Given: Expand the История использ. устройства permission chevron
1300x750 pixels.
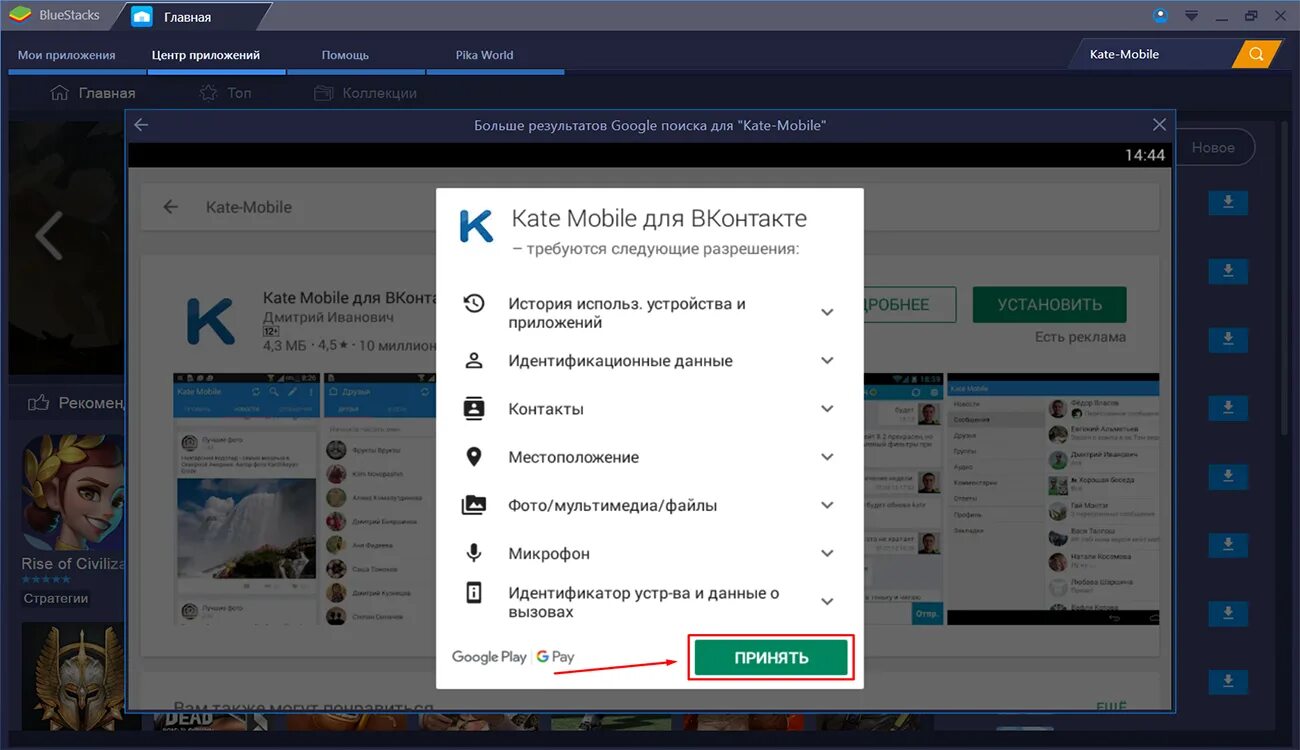Looking at the screenshot, I should [827, 313].
